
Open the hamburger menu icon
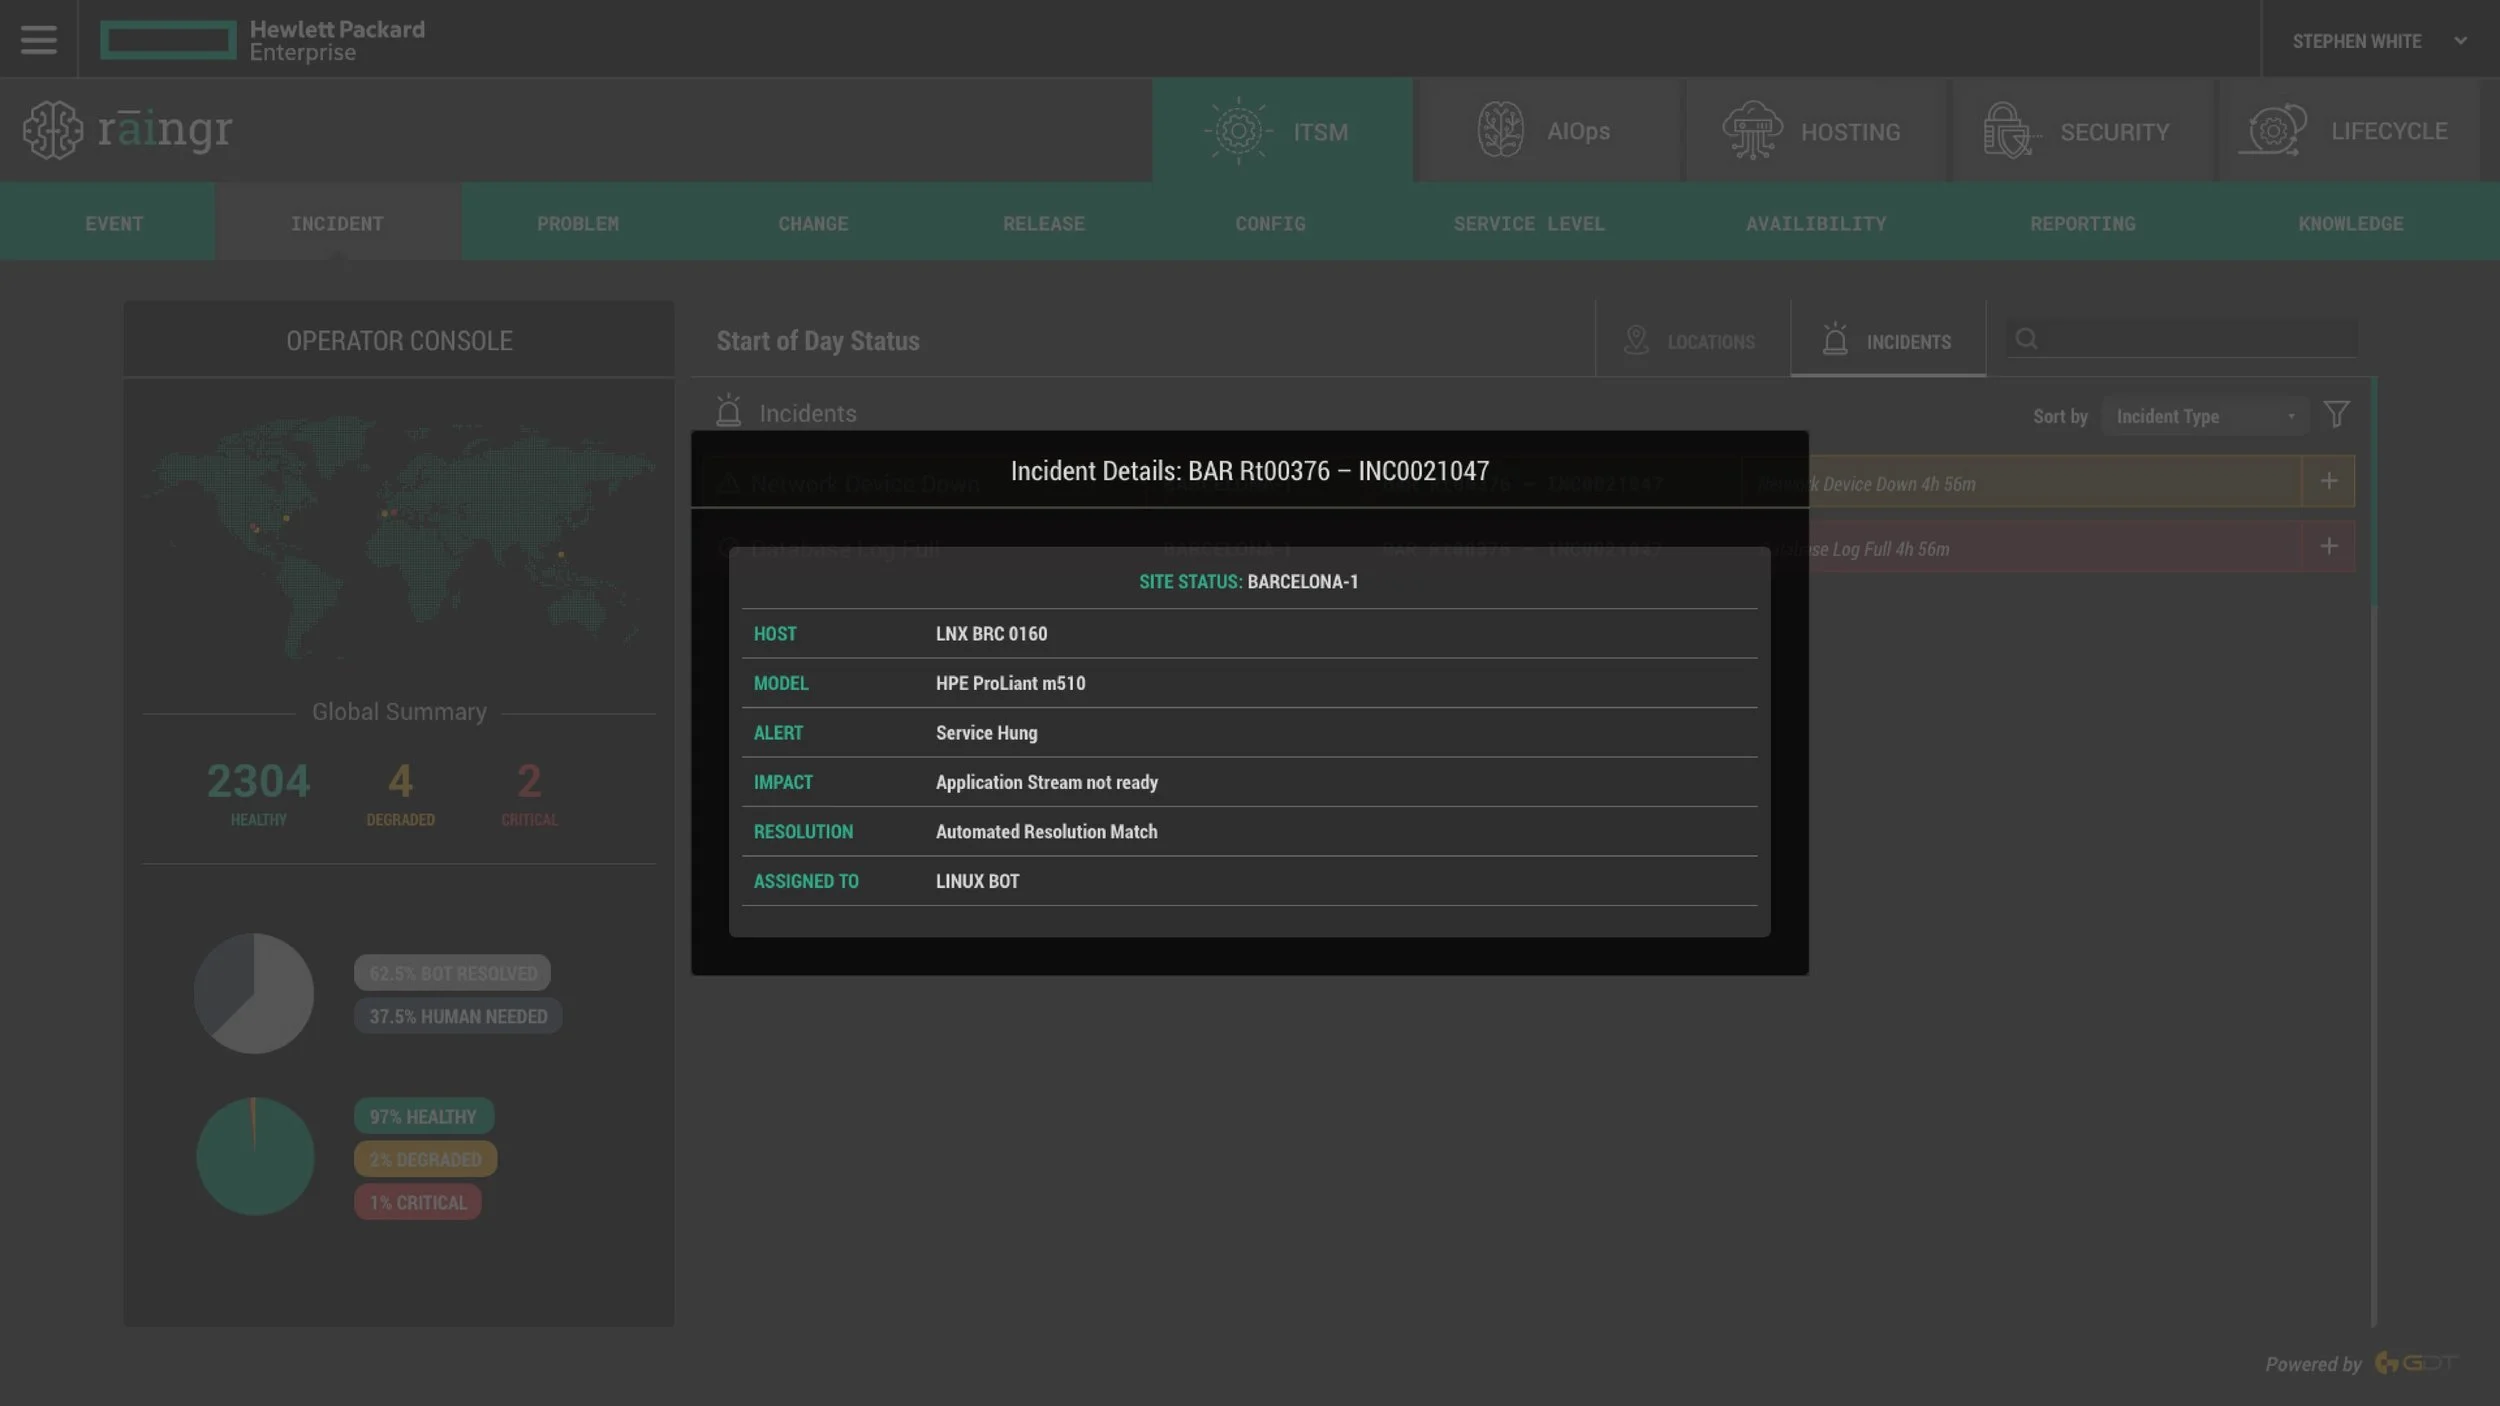pos(38,40)
